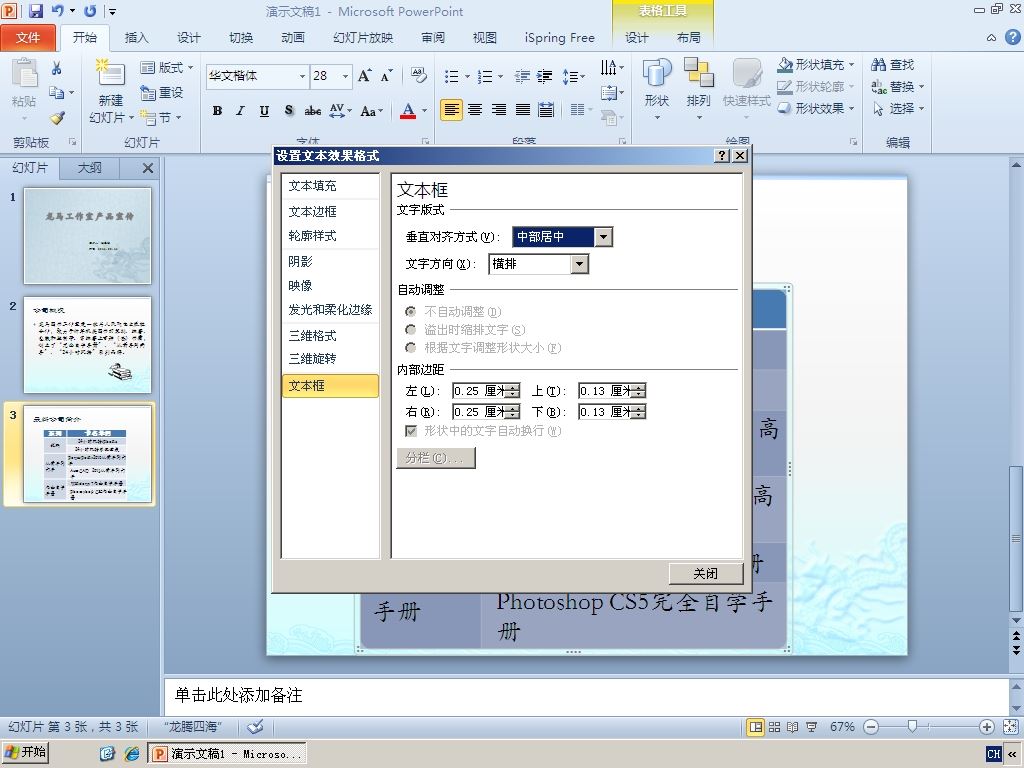Switch to the 大纲 outline pane tab

(x=89, y=168)
